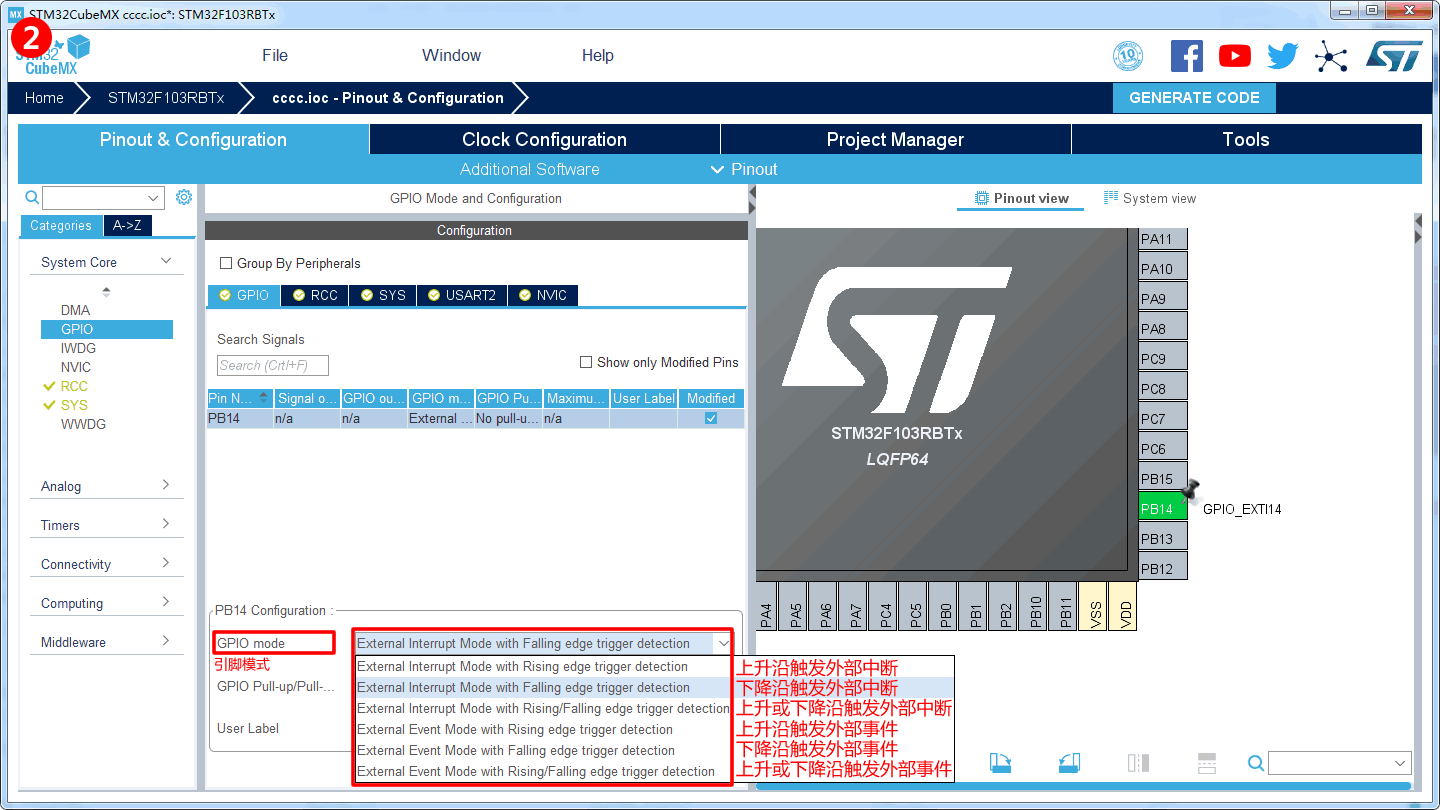Open the ST Facebook page icon
Viewport: 1440px width, 810px height.
(x=1186, y=56)
